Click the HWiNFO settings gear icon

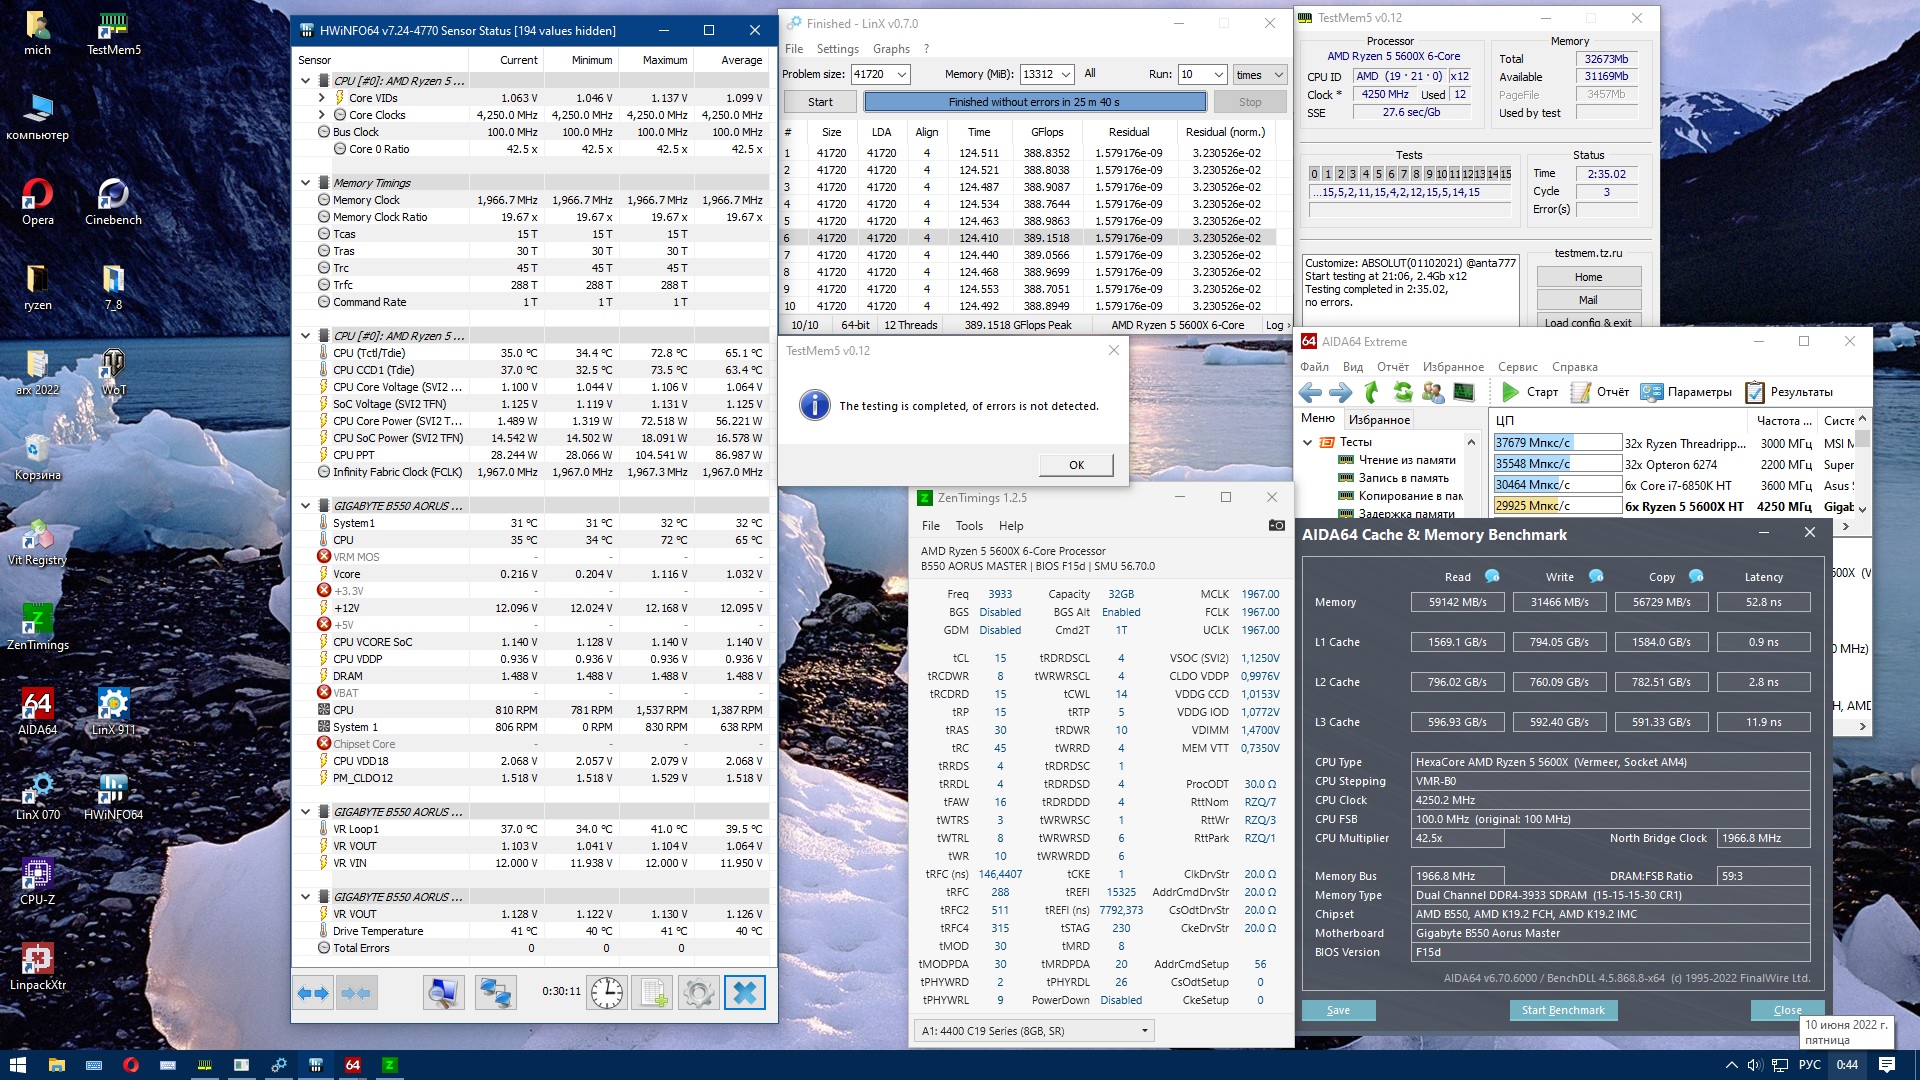(x=698, y=992)
